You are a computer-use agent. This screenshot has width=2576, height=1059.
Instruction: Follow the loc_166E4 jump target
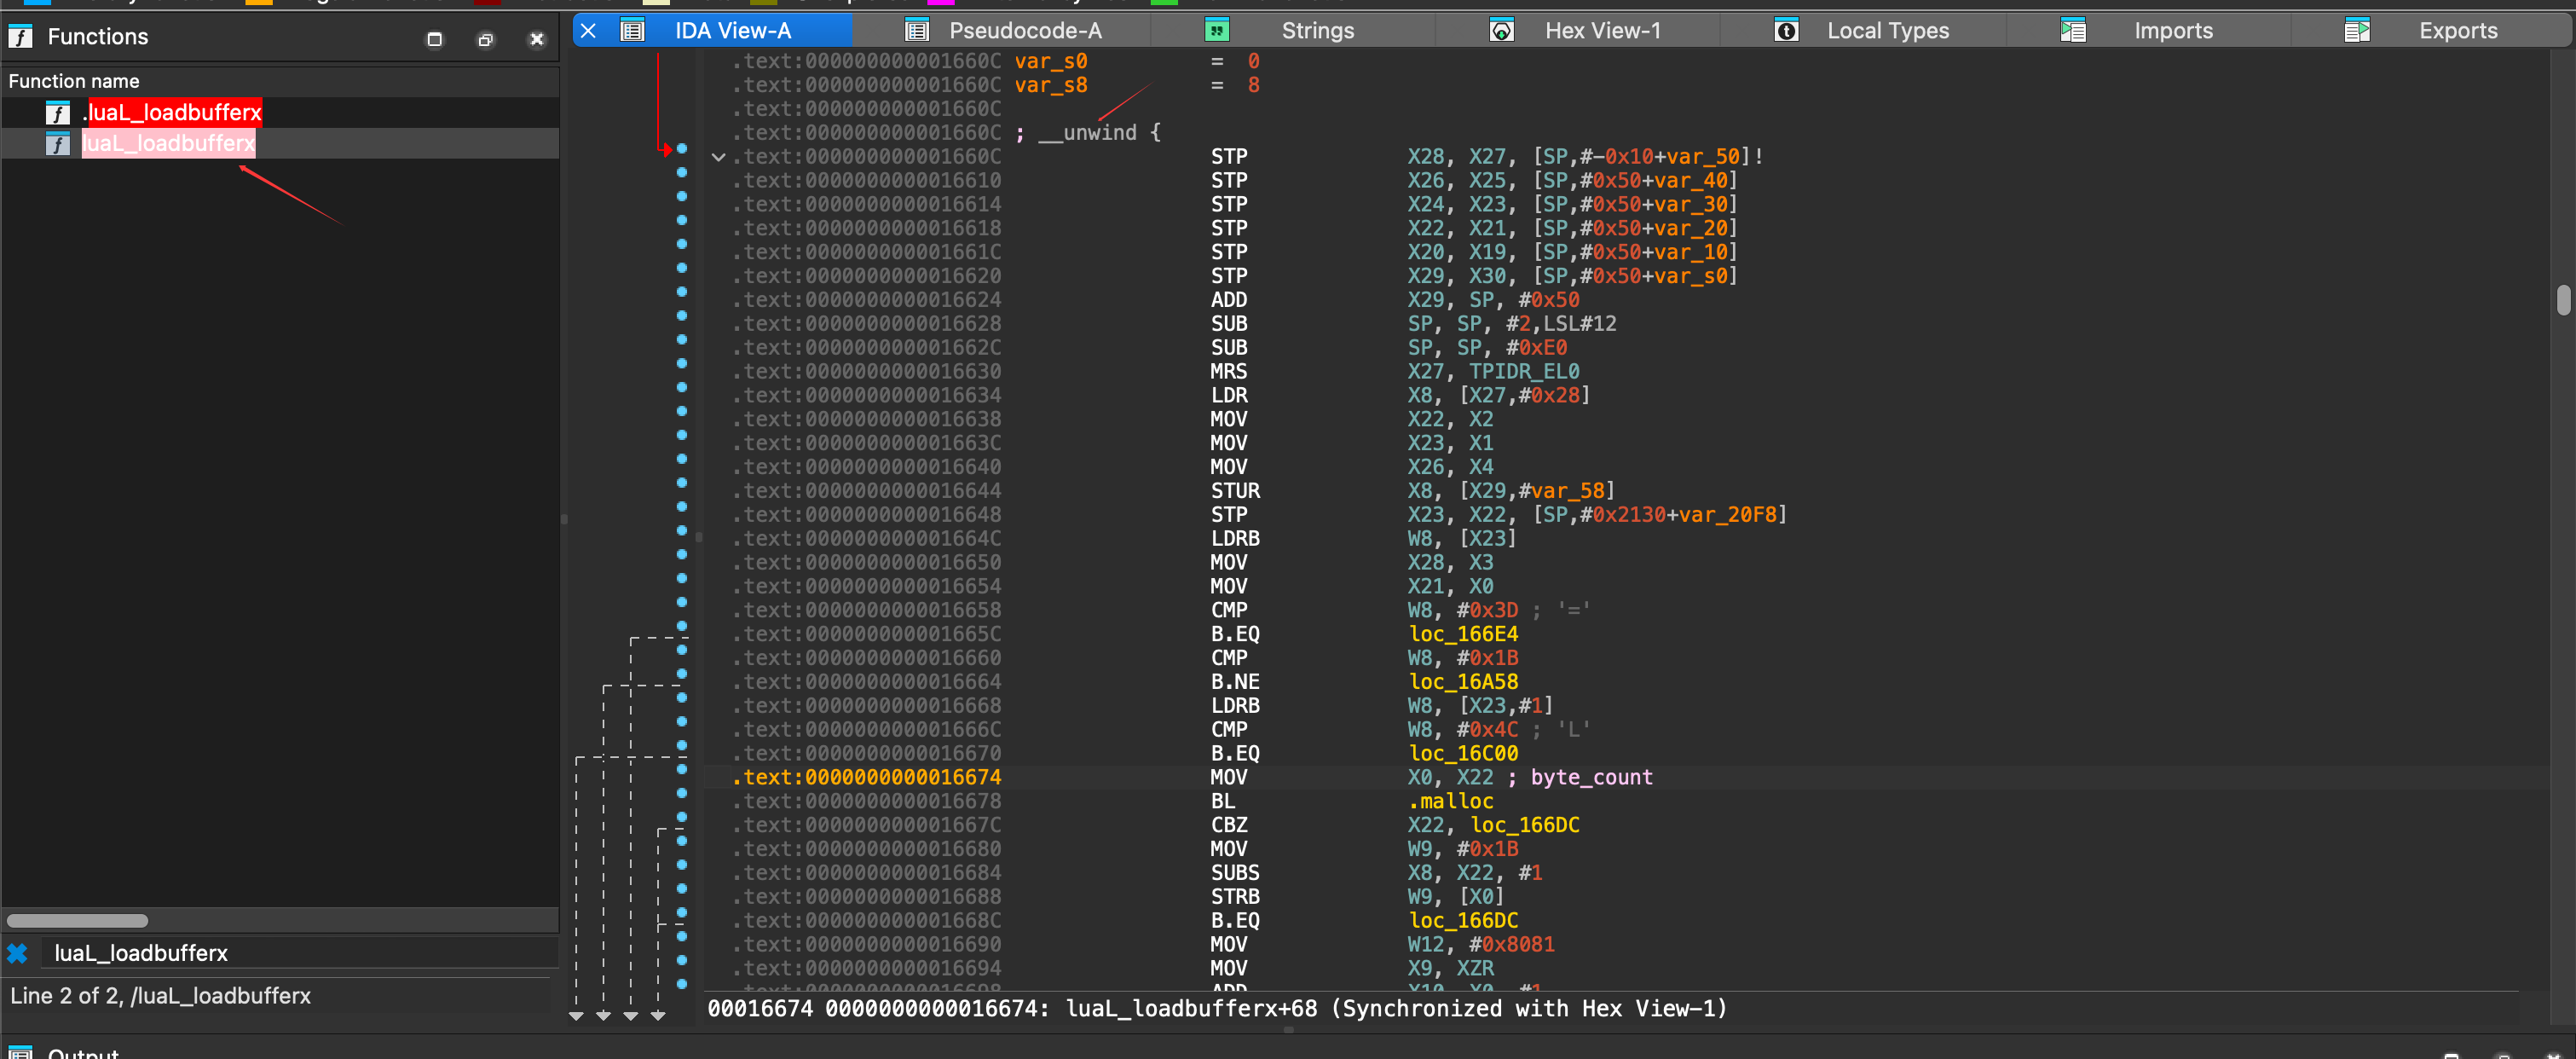click(x=1462, y=634)
